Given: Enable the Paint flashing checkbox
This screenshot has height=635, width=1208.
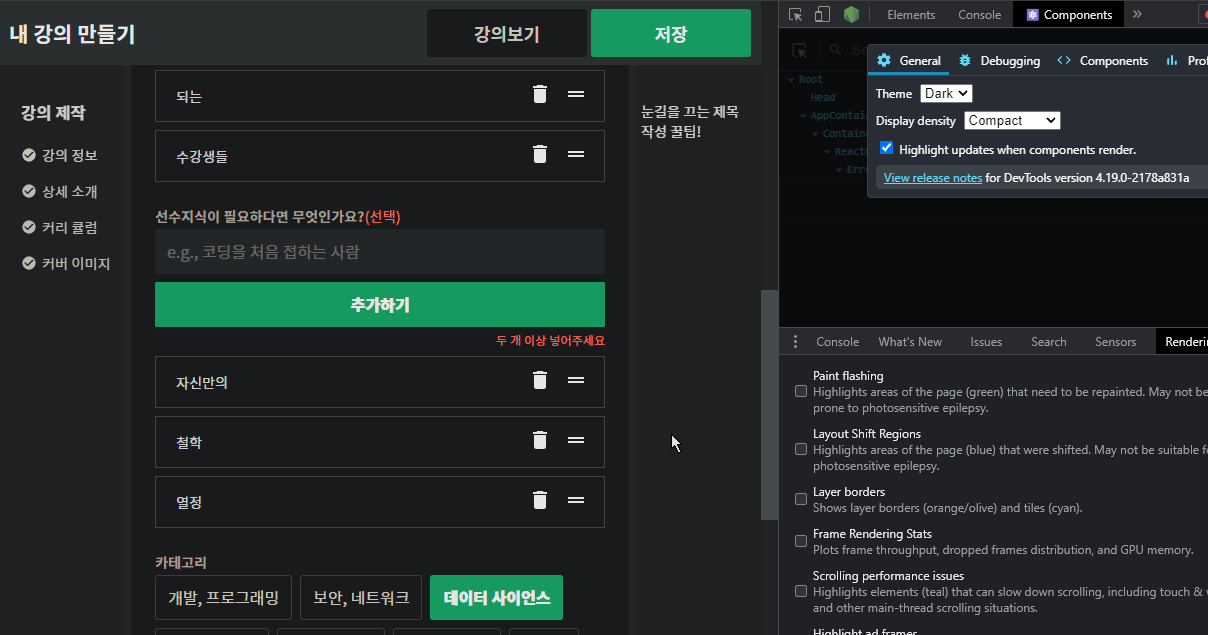Looking at the screenshot, I should point(801,391).
